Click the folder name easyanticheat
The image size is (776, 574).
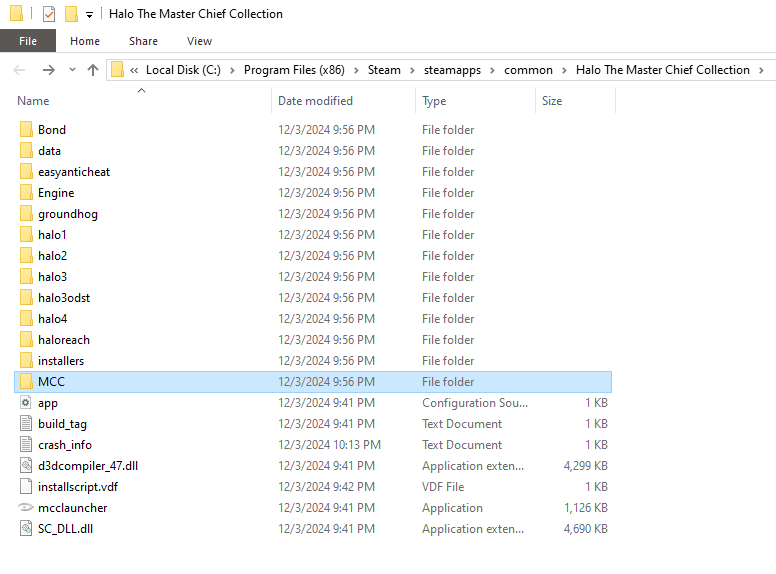click(x=74, y=172)
